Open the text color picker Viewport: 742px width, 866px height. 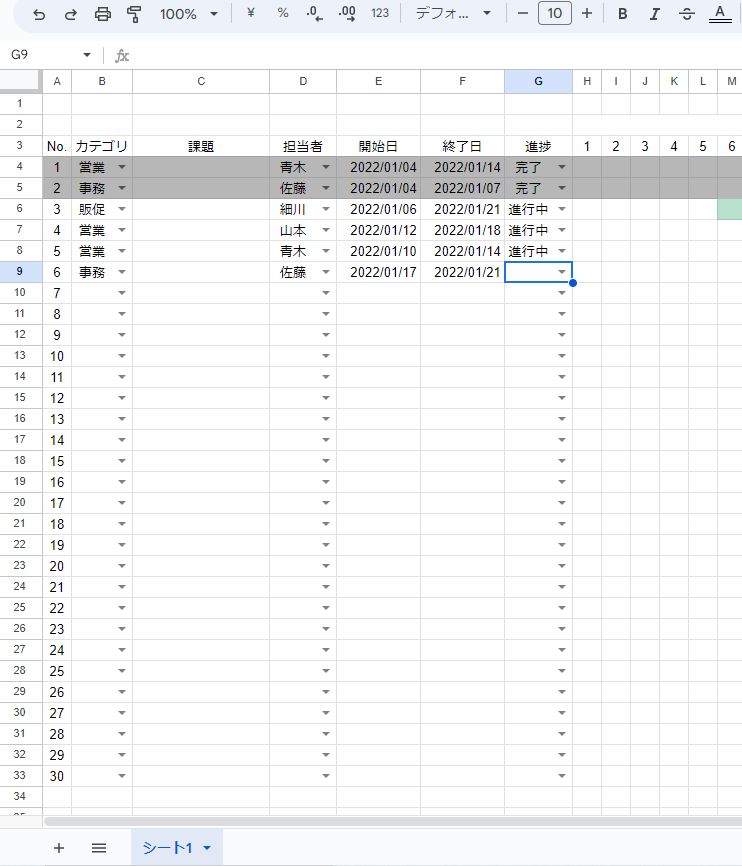click(717, 14)
